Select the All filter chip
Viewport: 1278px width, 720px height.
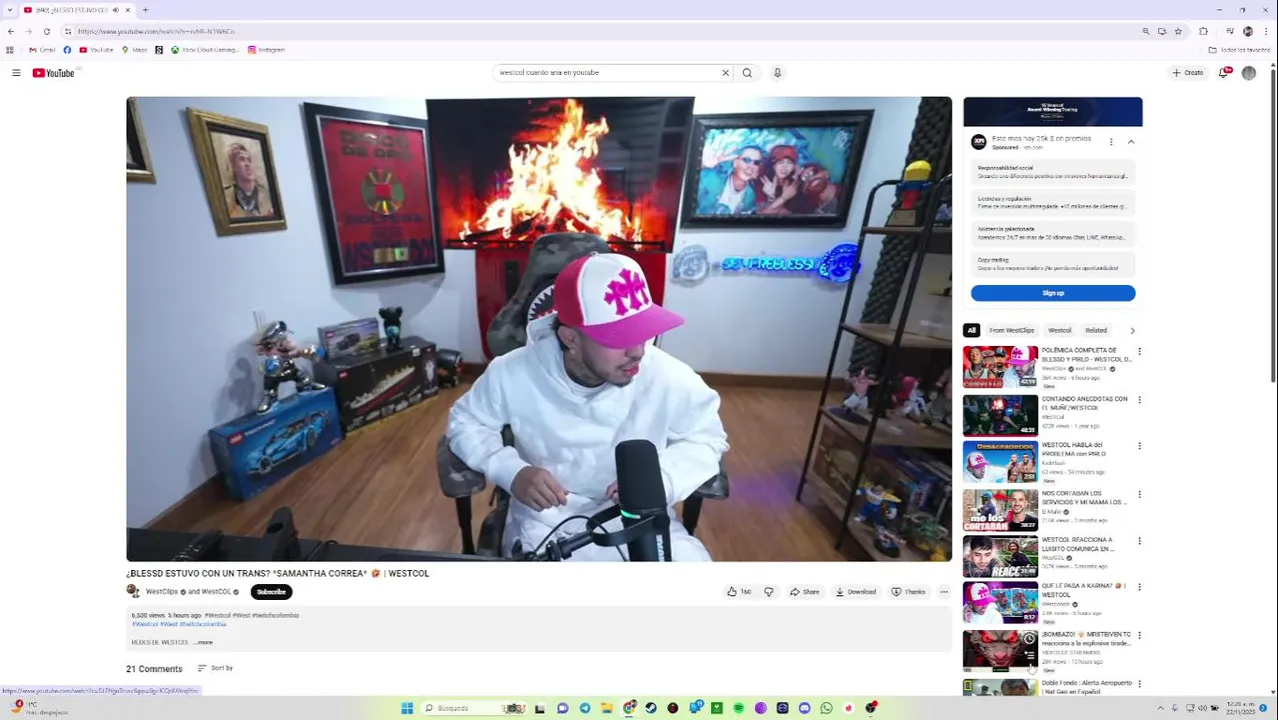971,330
